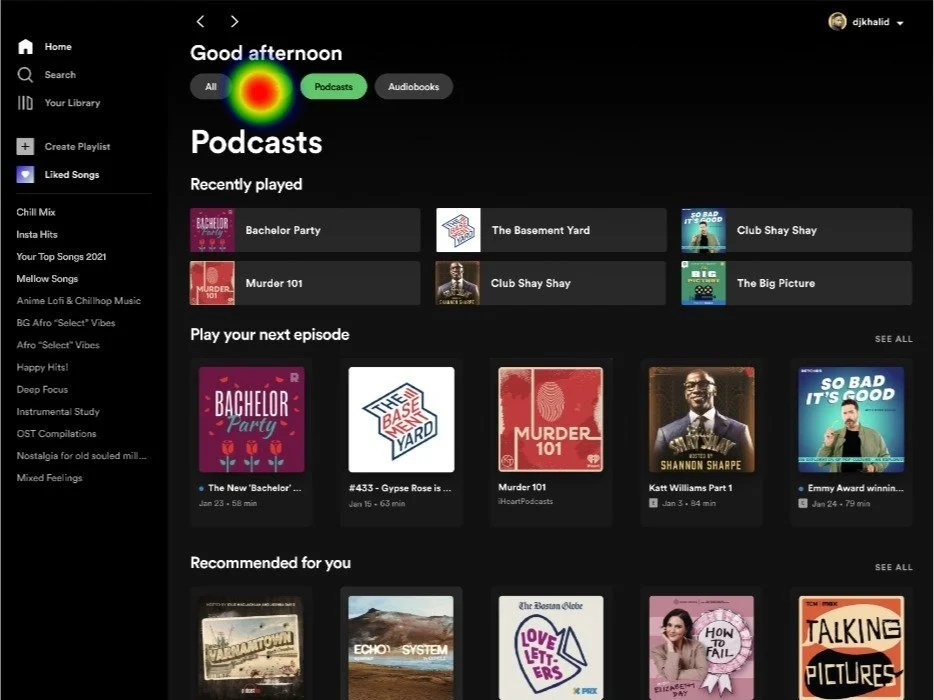Screen dimensions: 934x700
Task: Click The Big Picture thumbnail in Recently played
Action: pyautogui.click(x=703, y=283)
